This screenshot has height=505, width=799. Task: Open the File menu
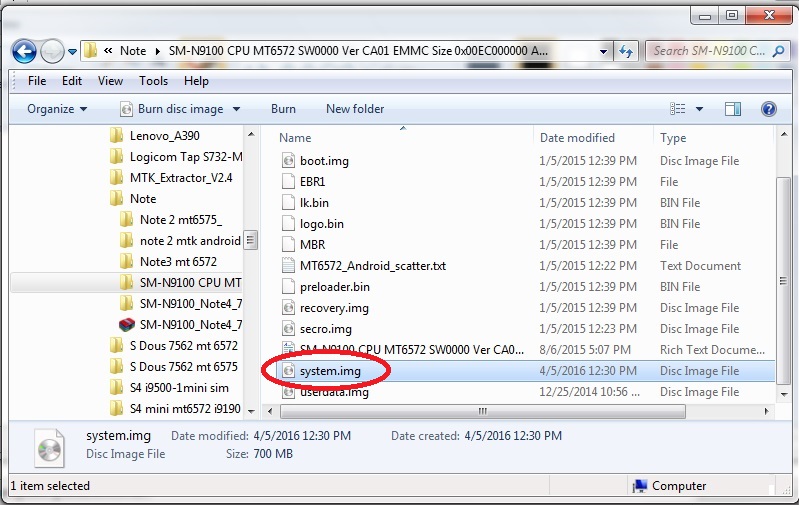37,81
